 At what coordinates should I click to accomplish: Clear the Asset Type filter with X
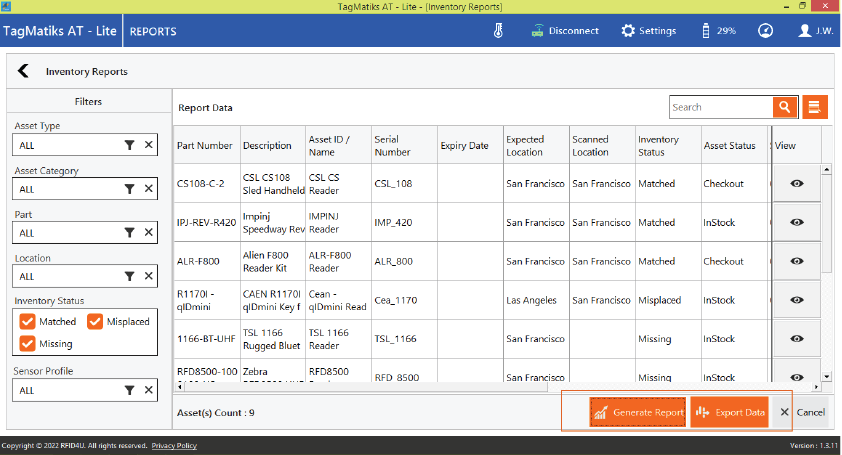click(148, 145)
